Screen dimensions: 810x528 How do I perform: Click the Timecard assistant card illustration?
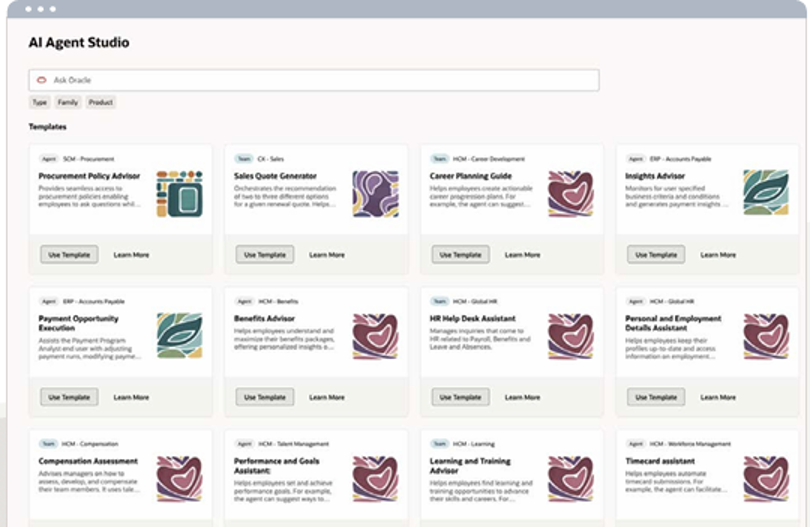(x=766, y=479)
